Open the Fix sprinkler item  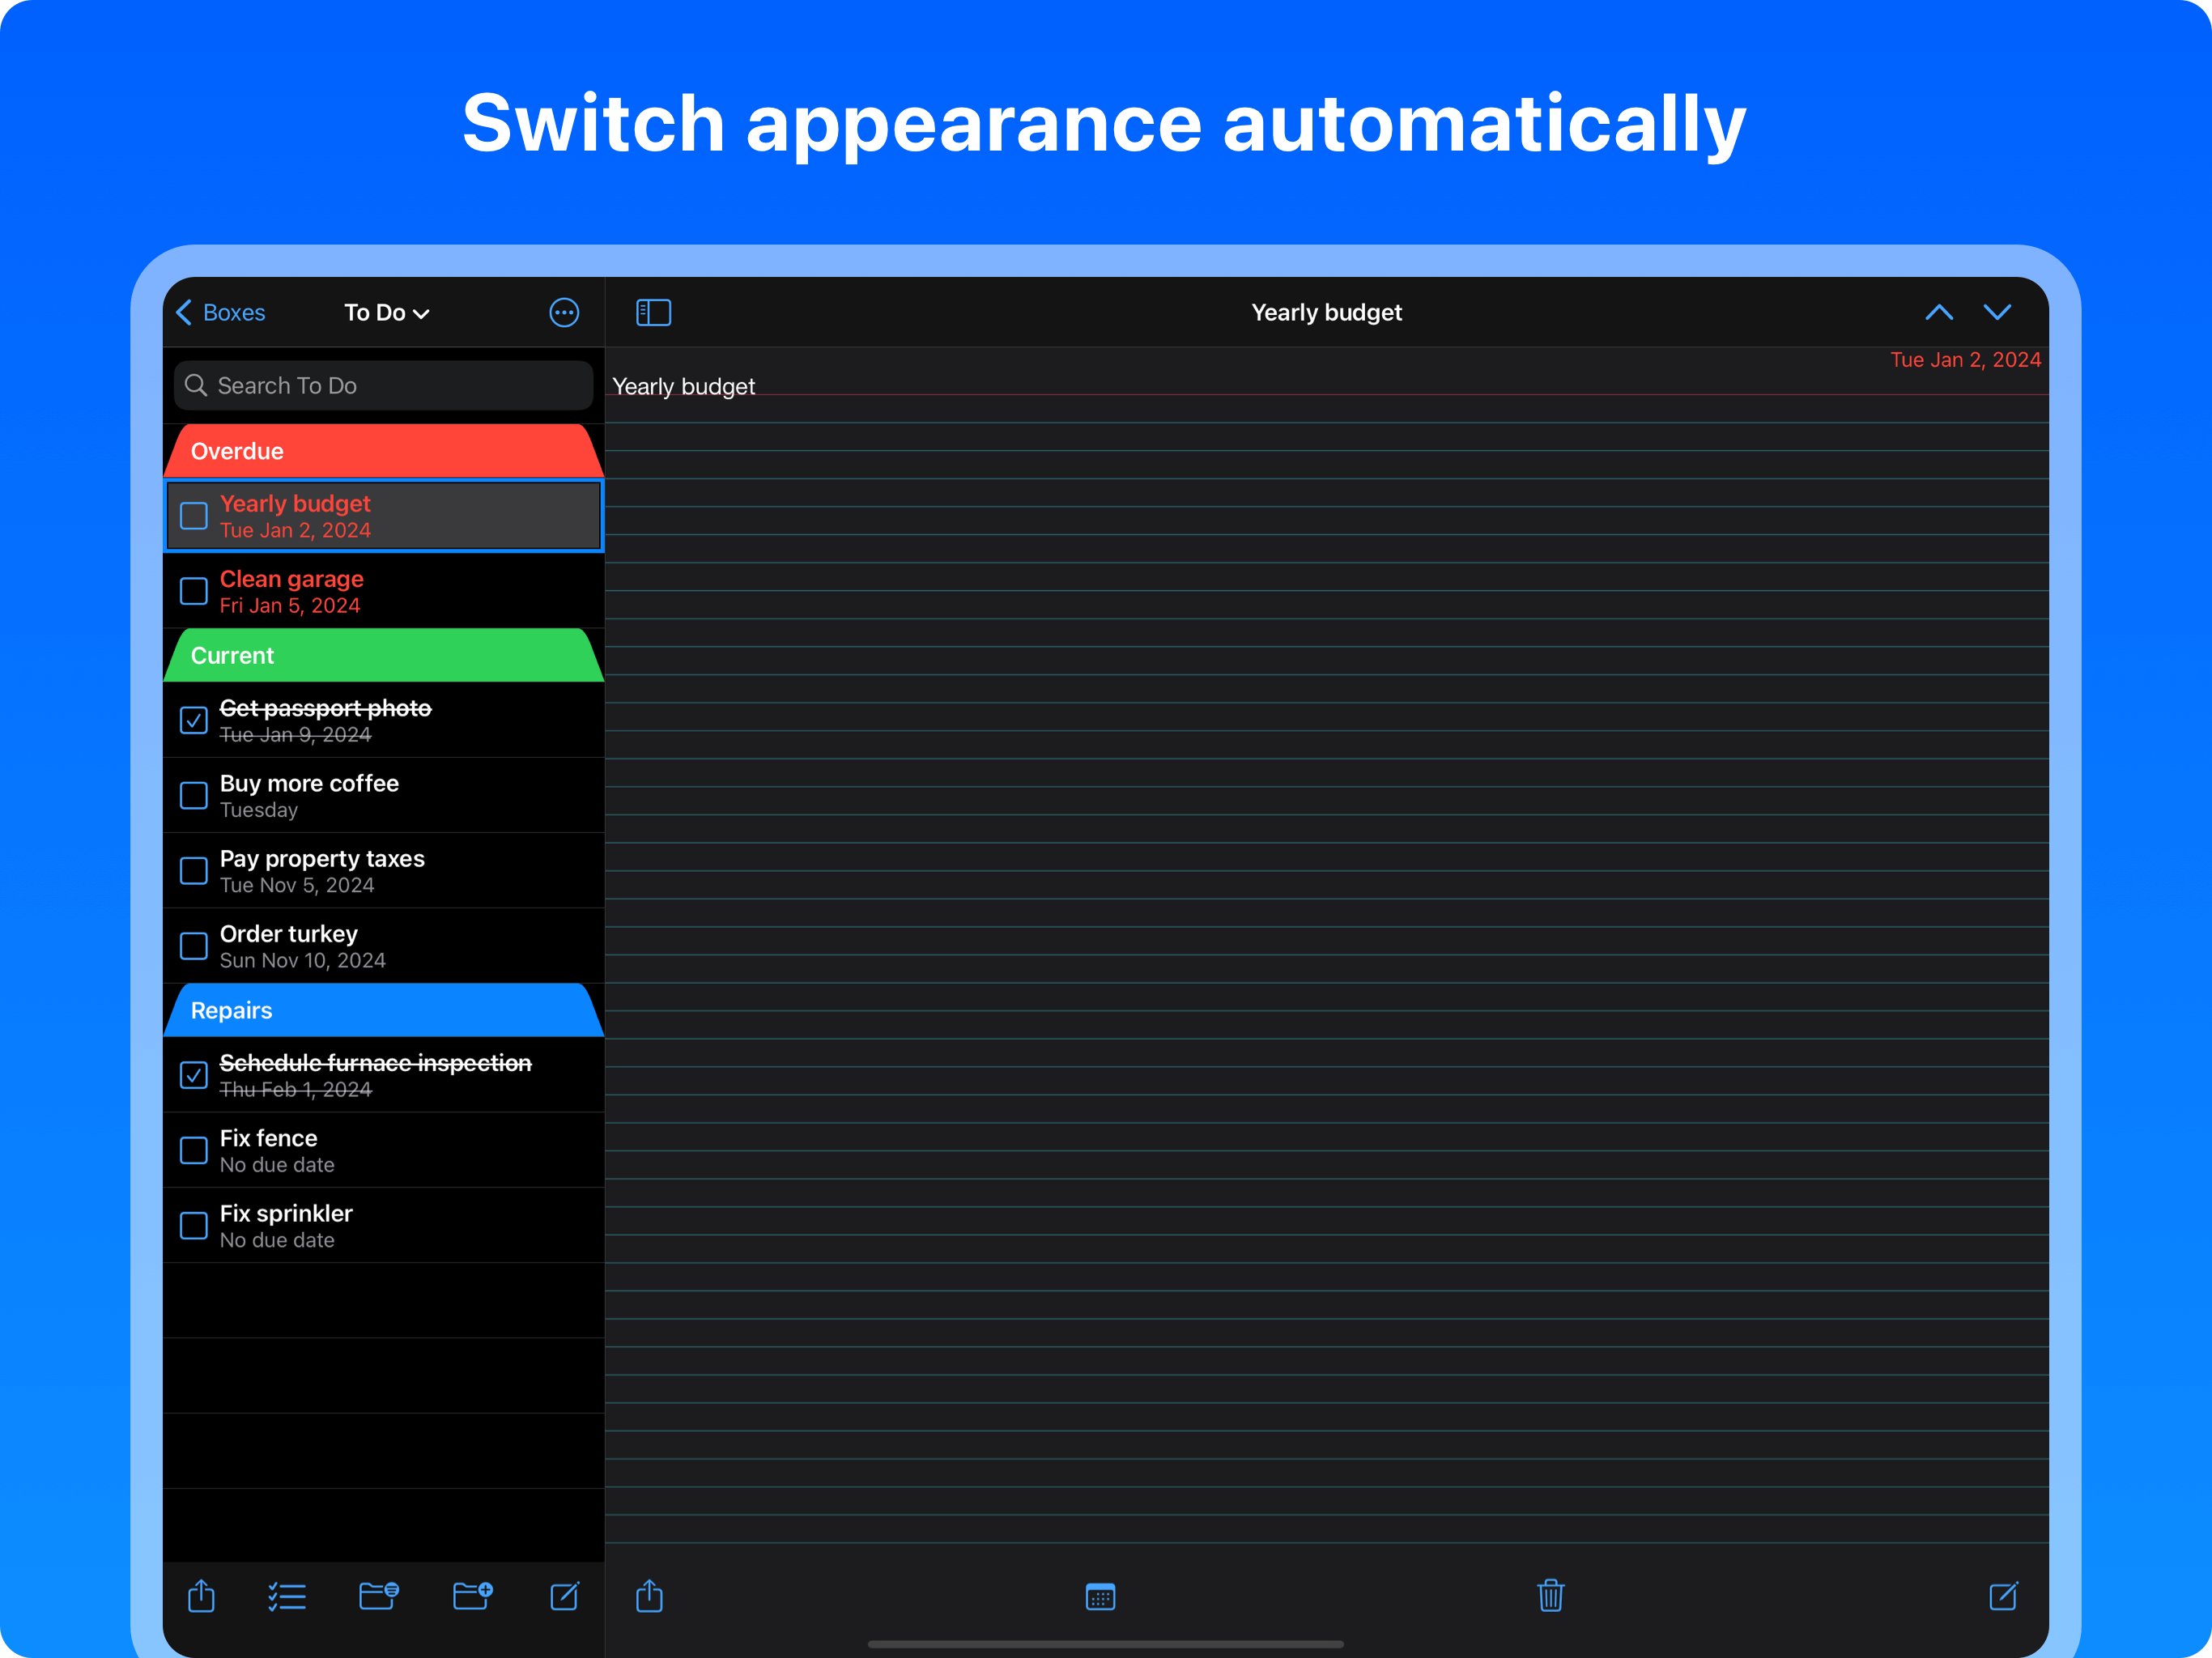point(383,1225)
